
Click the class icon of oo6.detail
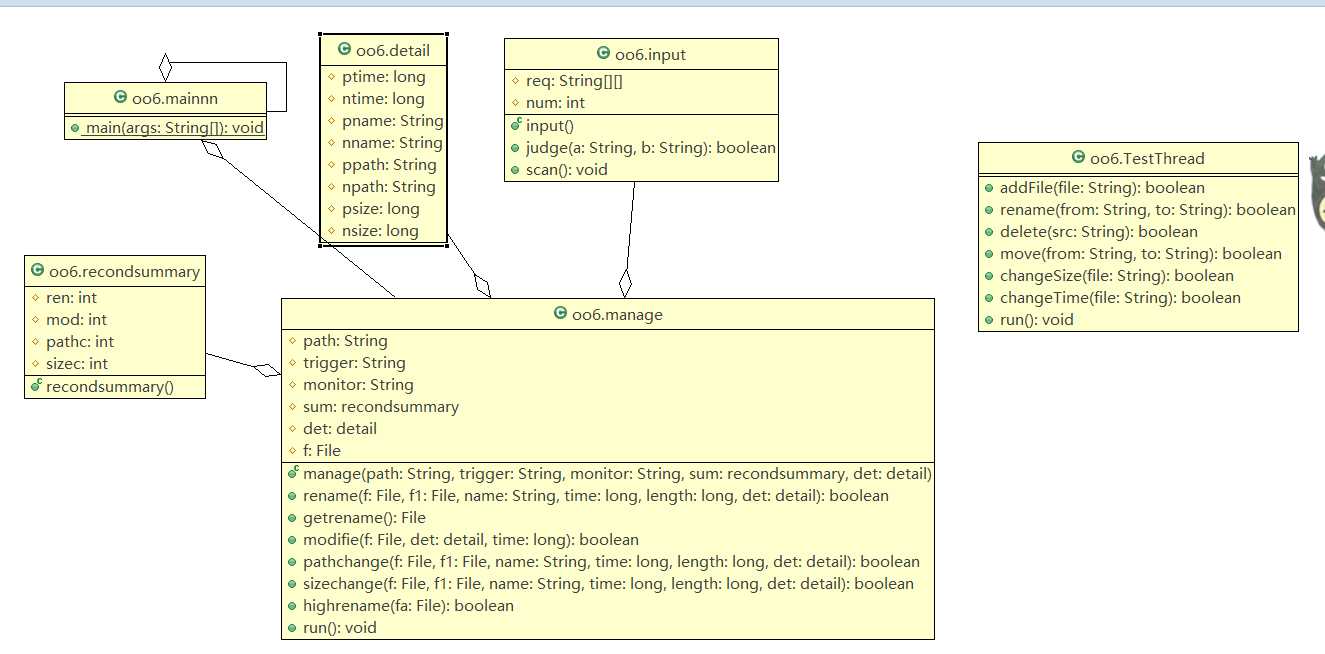(345, 49)
